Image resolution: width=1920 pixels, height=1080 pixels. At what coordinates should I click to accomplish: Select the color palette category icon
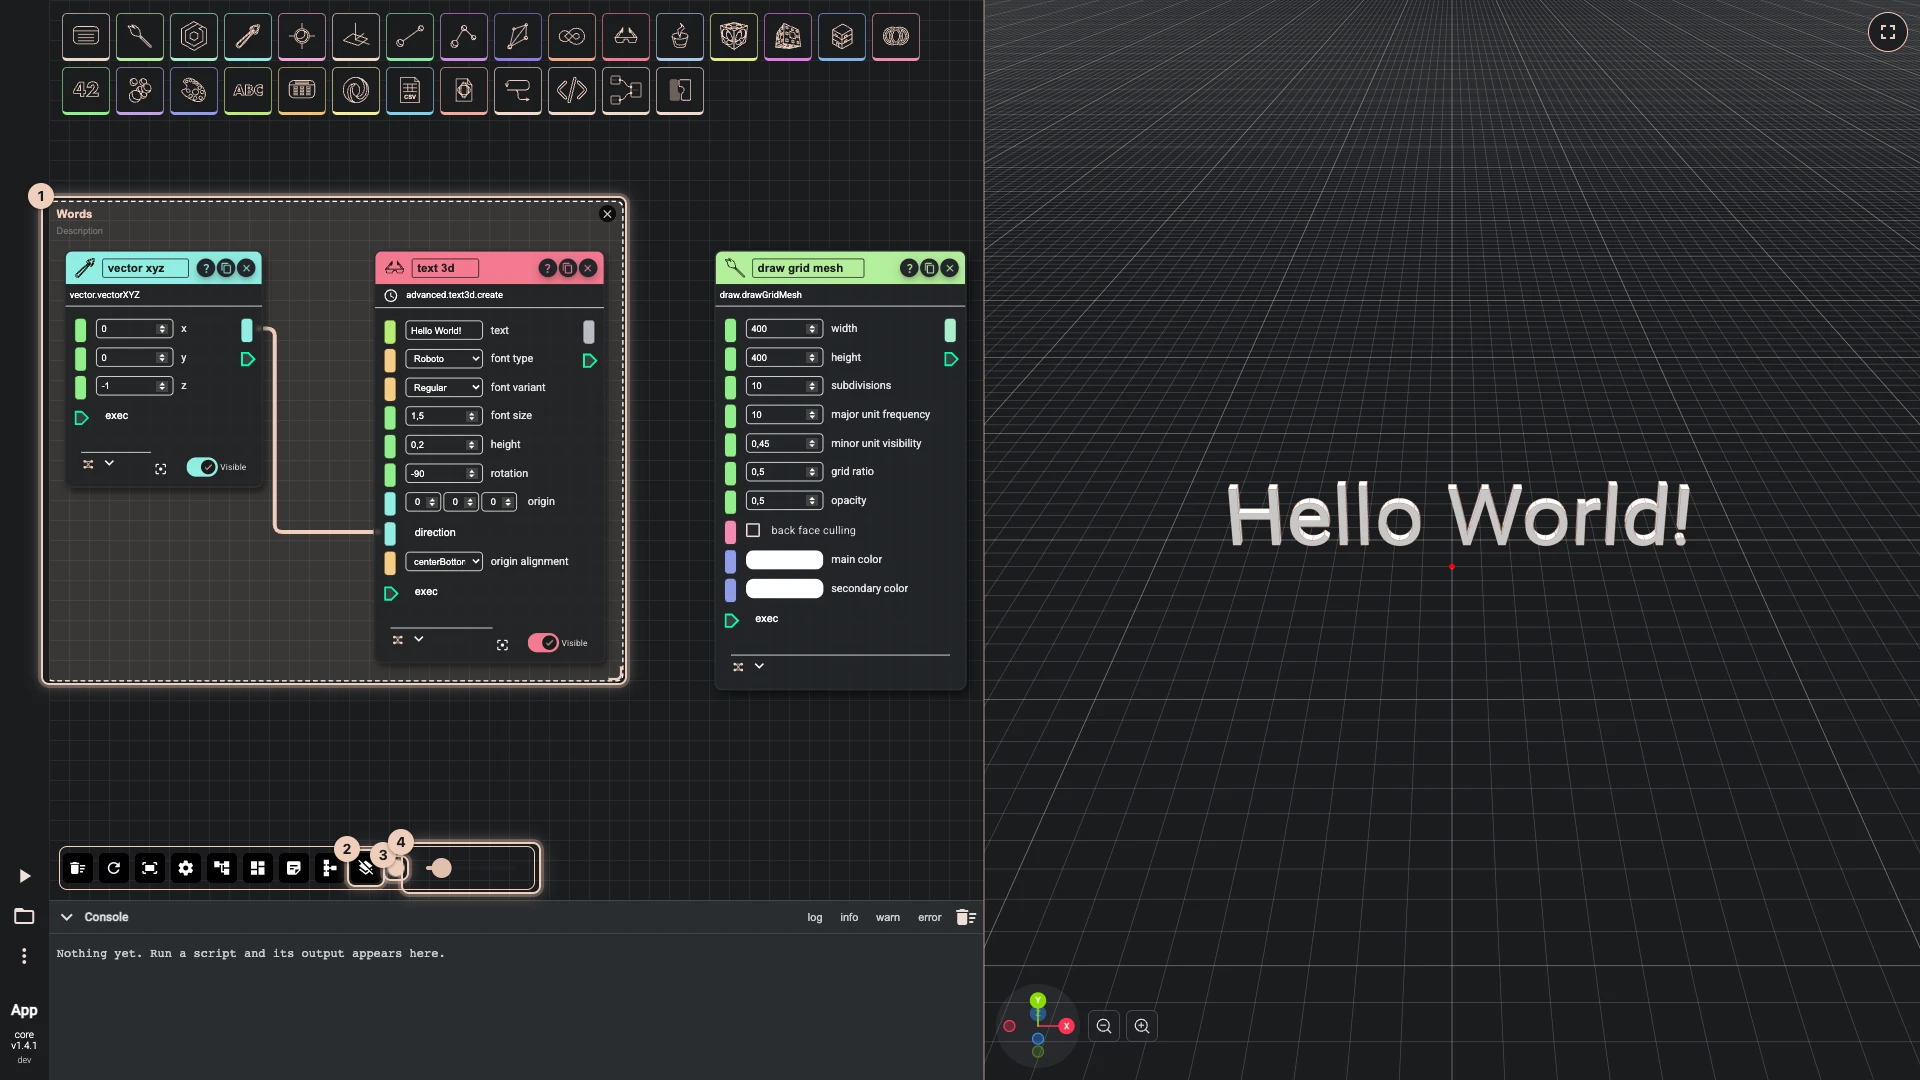coord(194,90)
